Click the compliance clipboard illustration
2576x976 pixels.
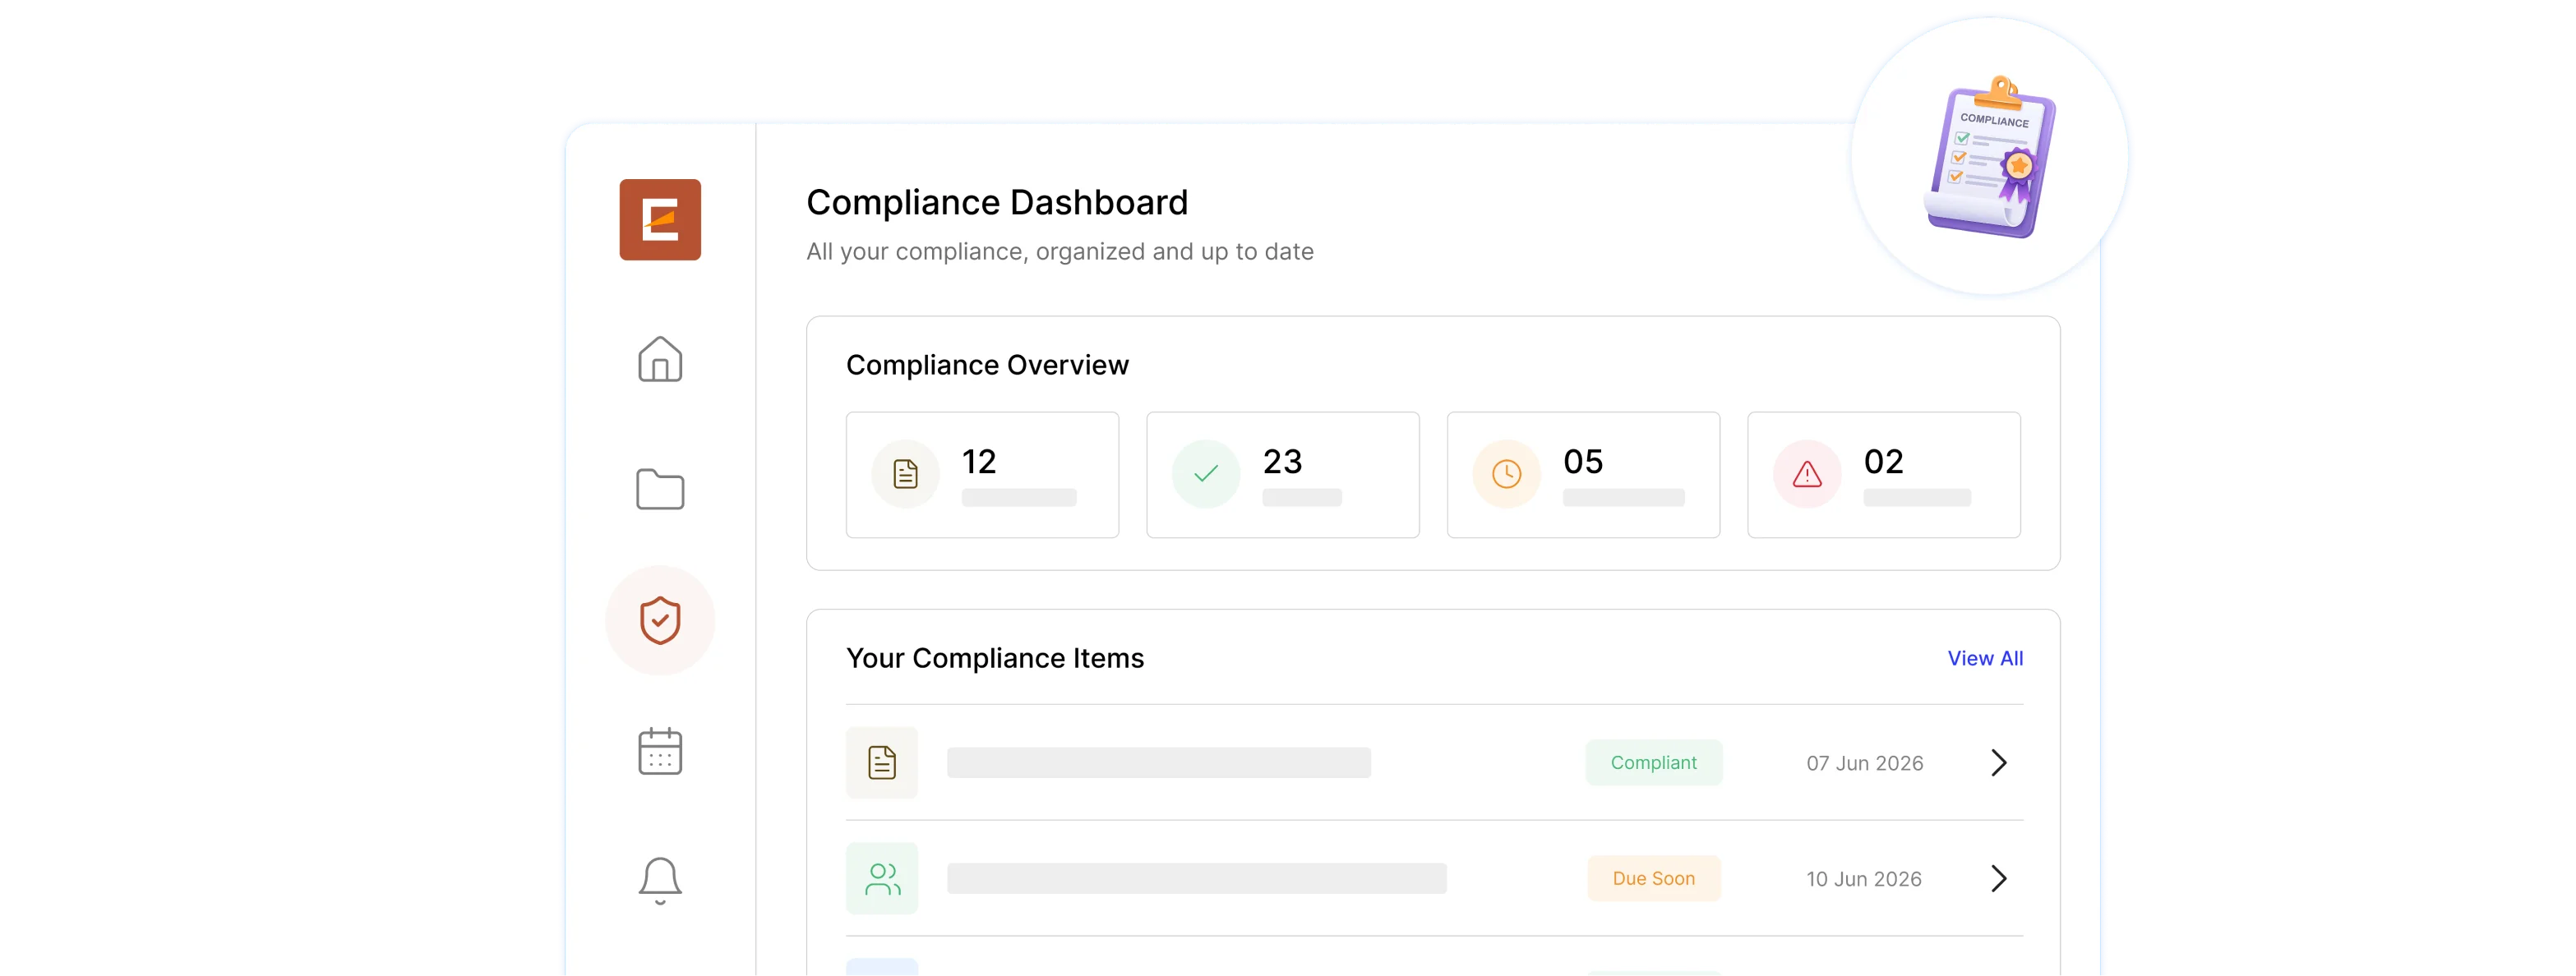[1990, 157]
